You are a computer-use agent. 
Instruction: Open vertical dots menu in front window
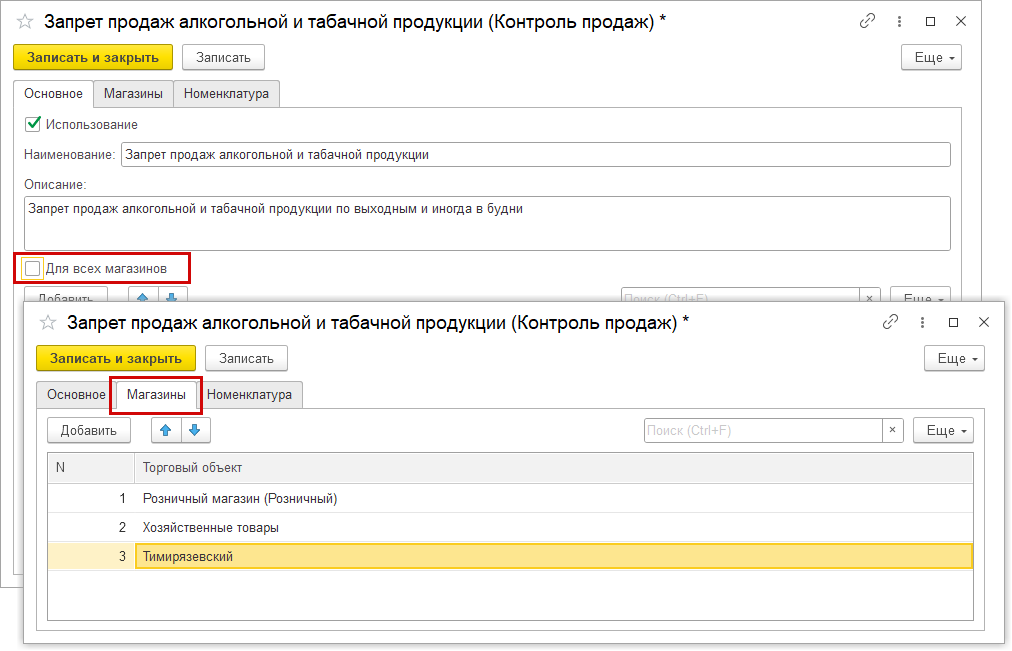pos(921,322)
